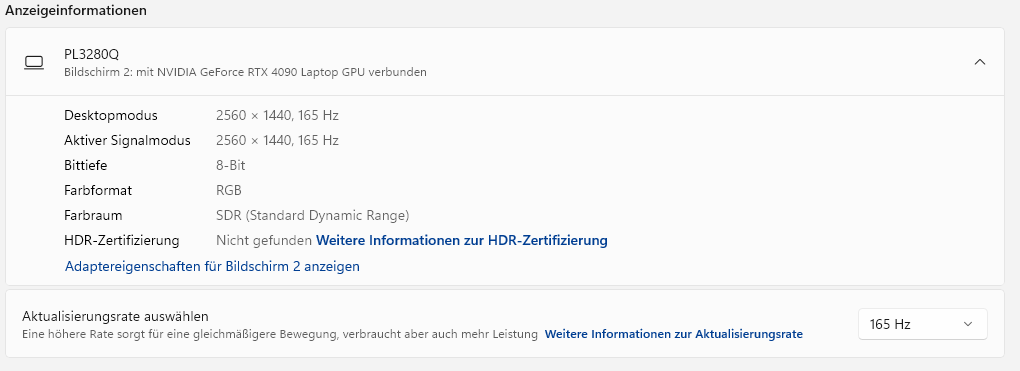Image resolution: width=1020 pixels, height=371 pixels.
Task: Click the Desktopmodus 2560 × 1440 value
Action: pos(277,116)
